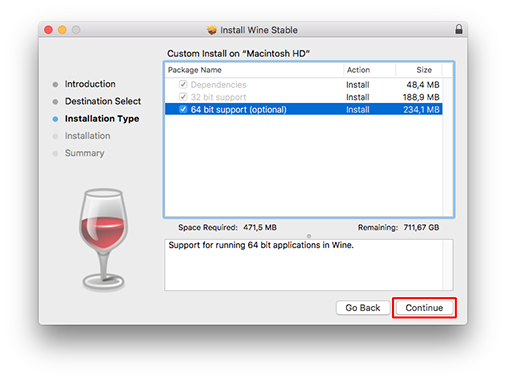Select Install action for 64 bit support

coord(358,110)
